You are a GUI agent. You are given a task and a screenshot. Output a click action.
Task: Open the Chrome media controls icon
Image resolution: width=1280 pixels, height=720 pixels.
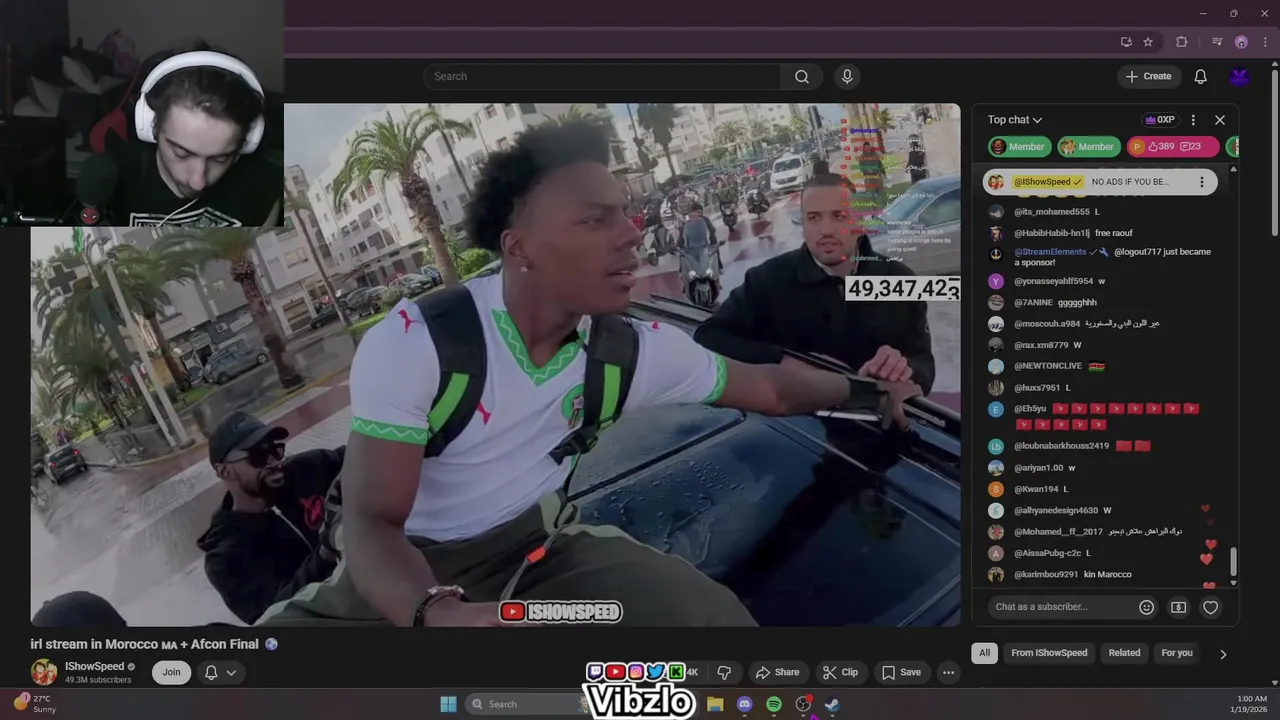(1217, 42)
